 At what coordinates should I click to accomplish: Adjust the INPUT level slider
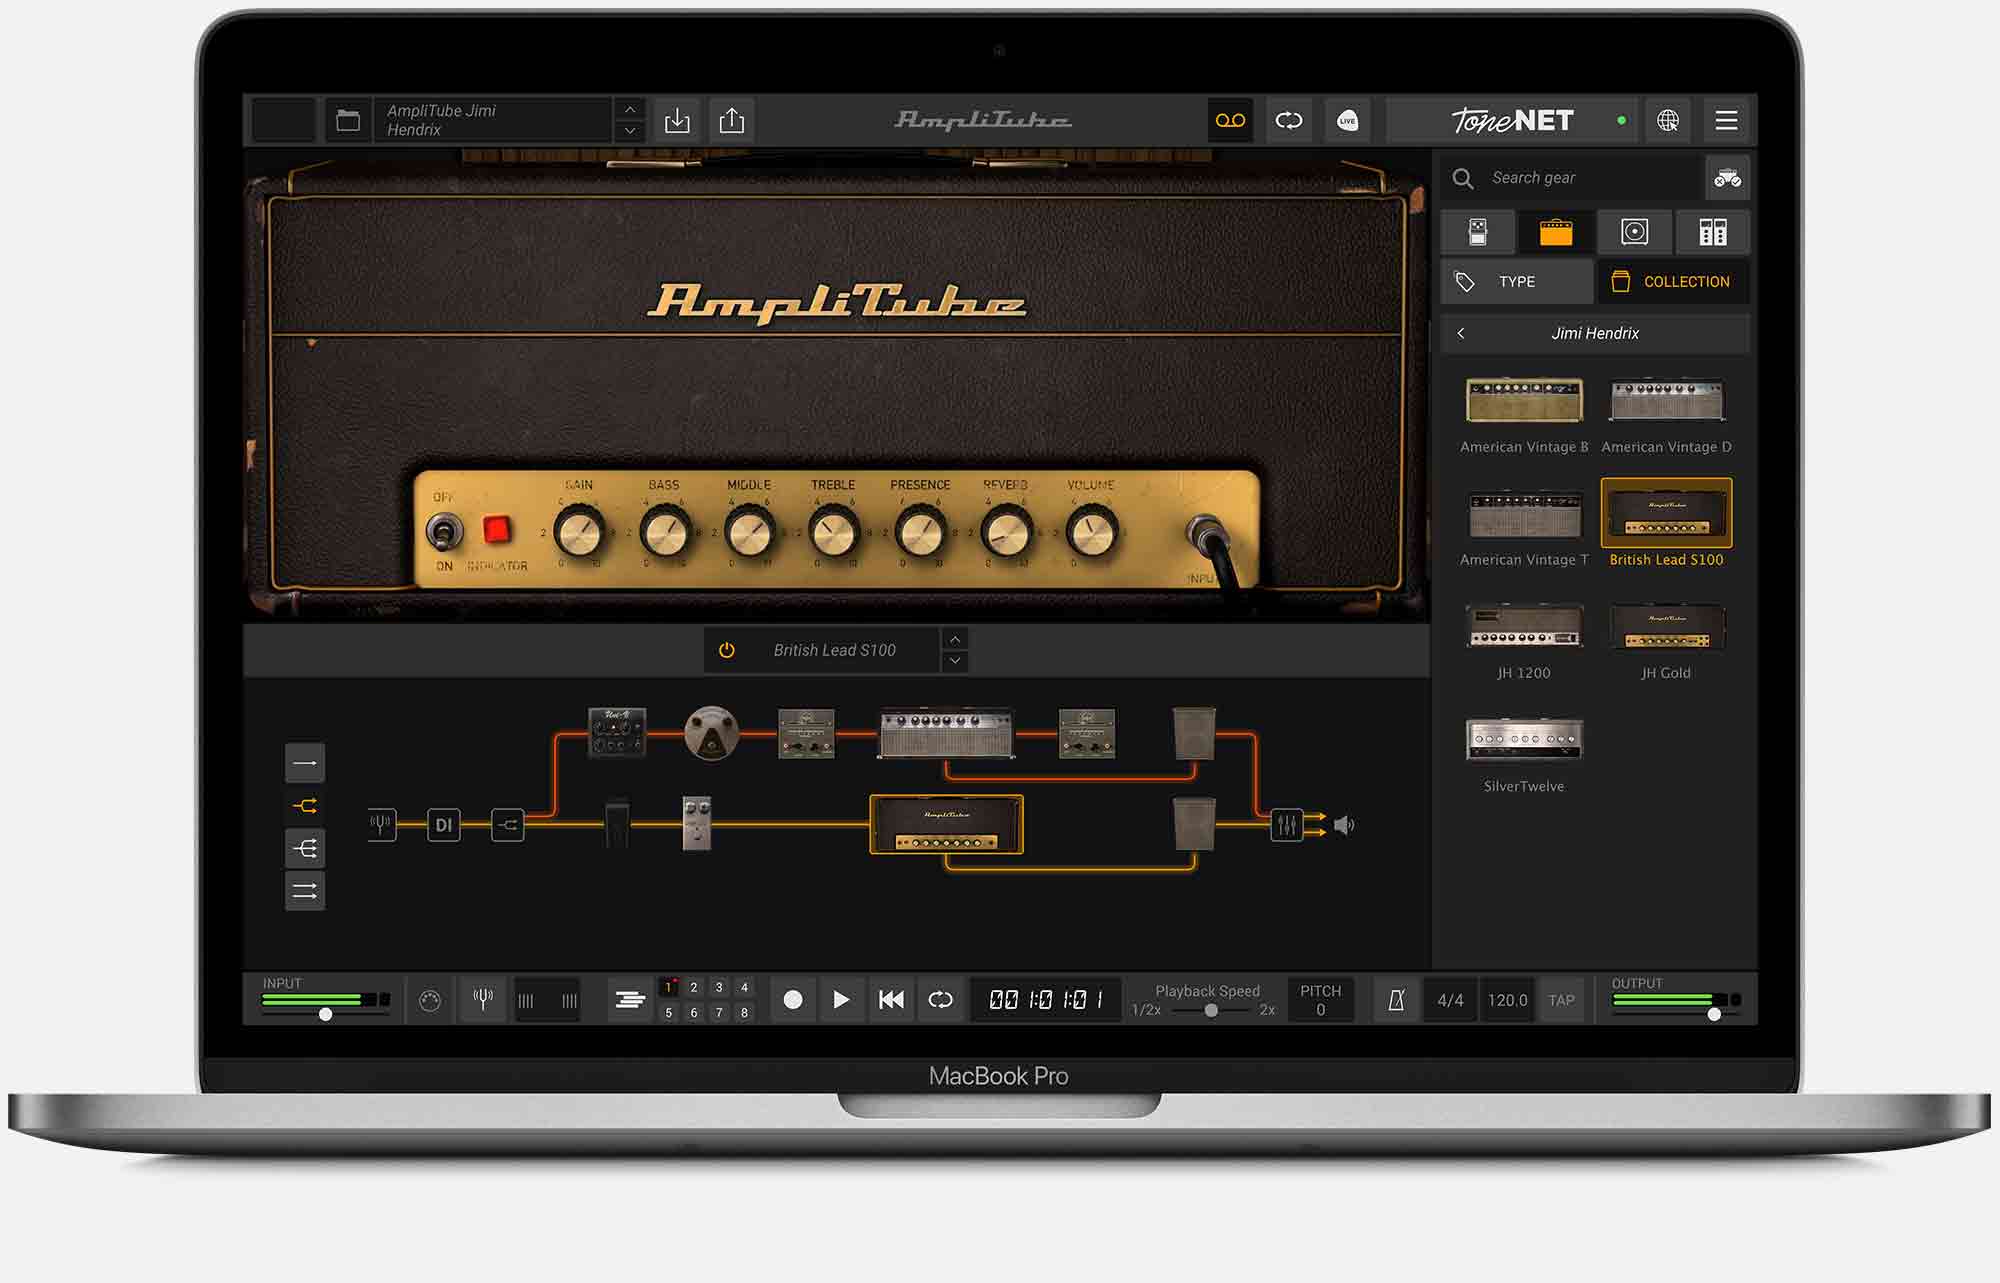(326, 1014)
